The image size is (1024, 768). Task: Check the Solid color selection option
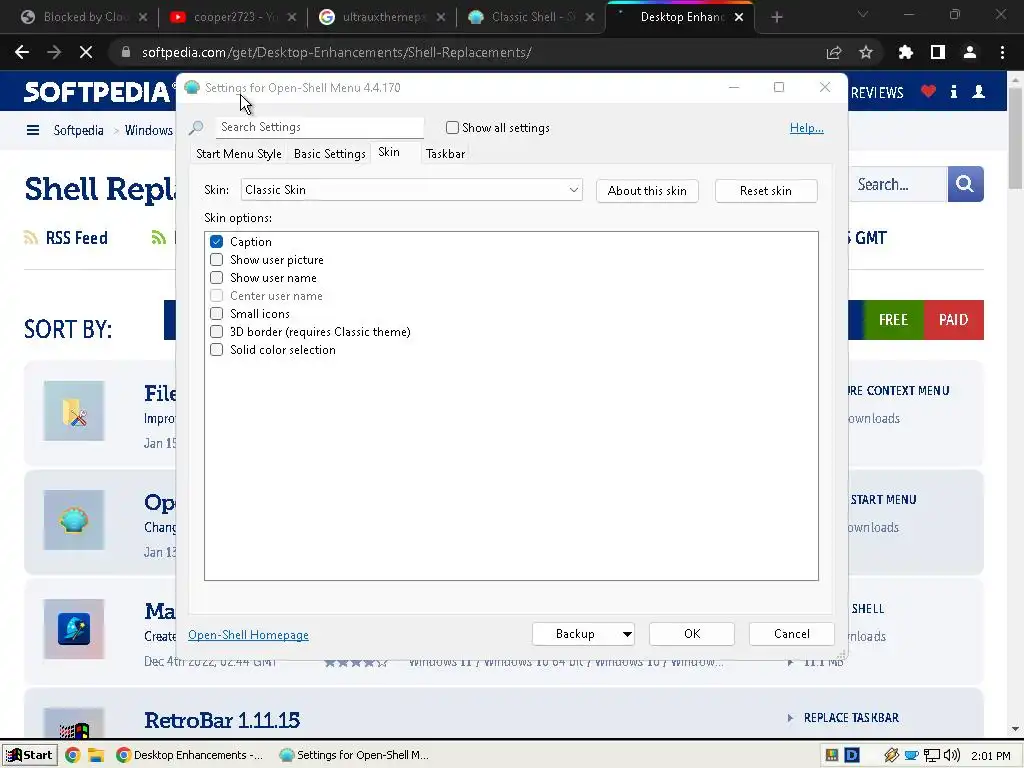[216, 349]
